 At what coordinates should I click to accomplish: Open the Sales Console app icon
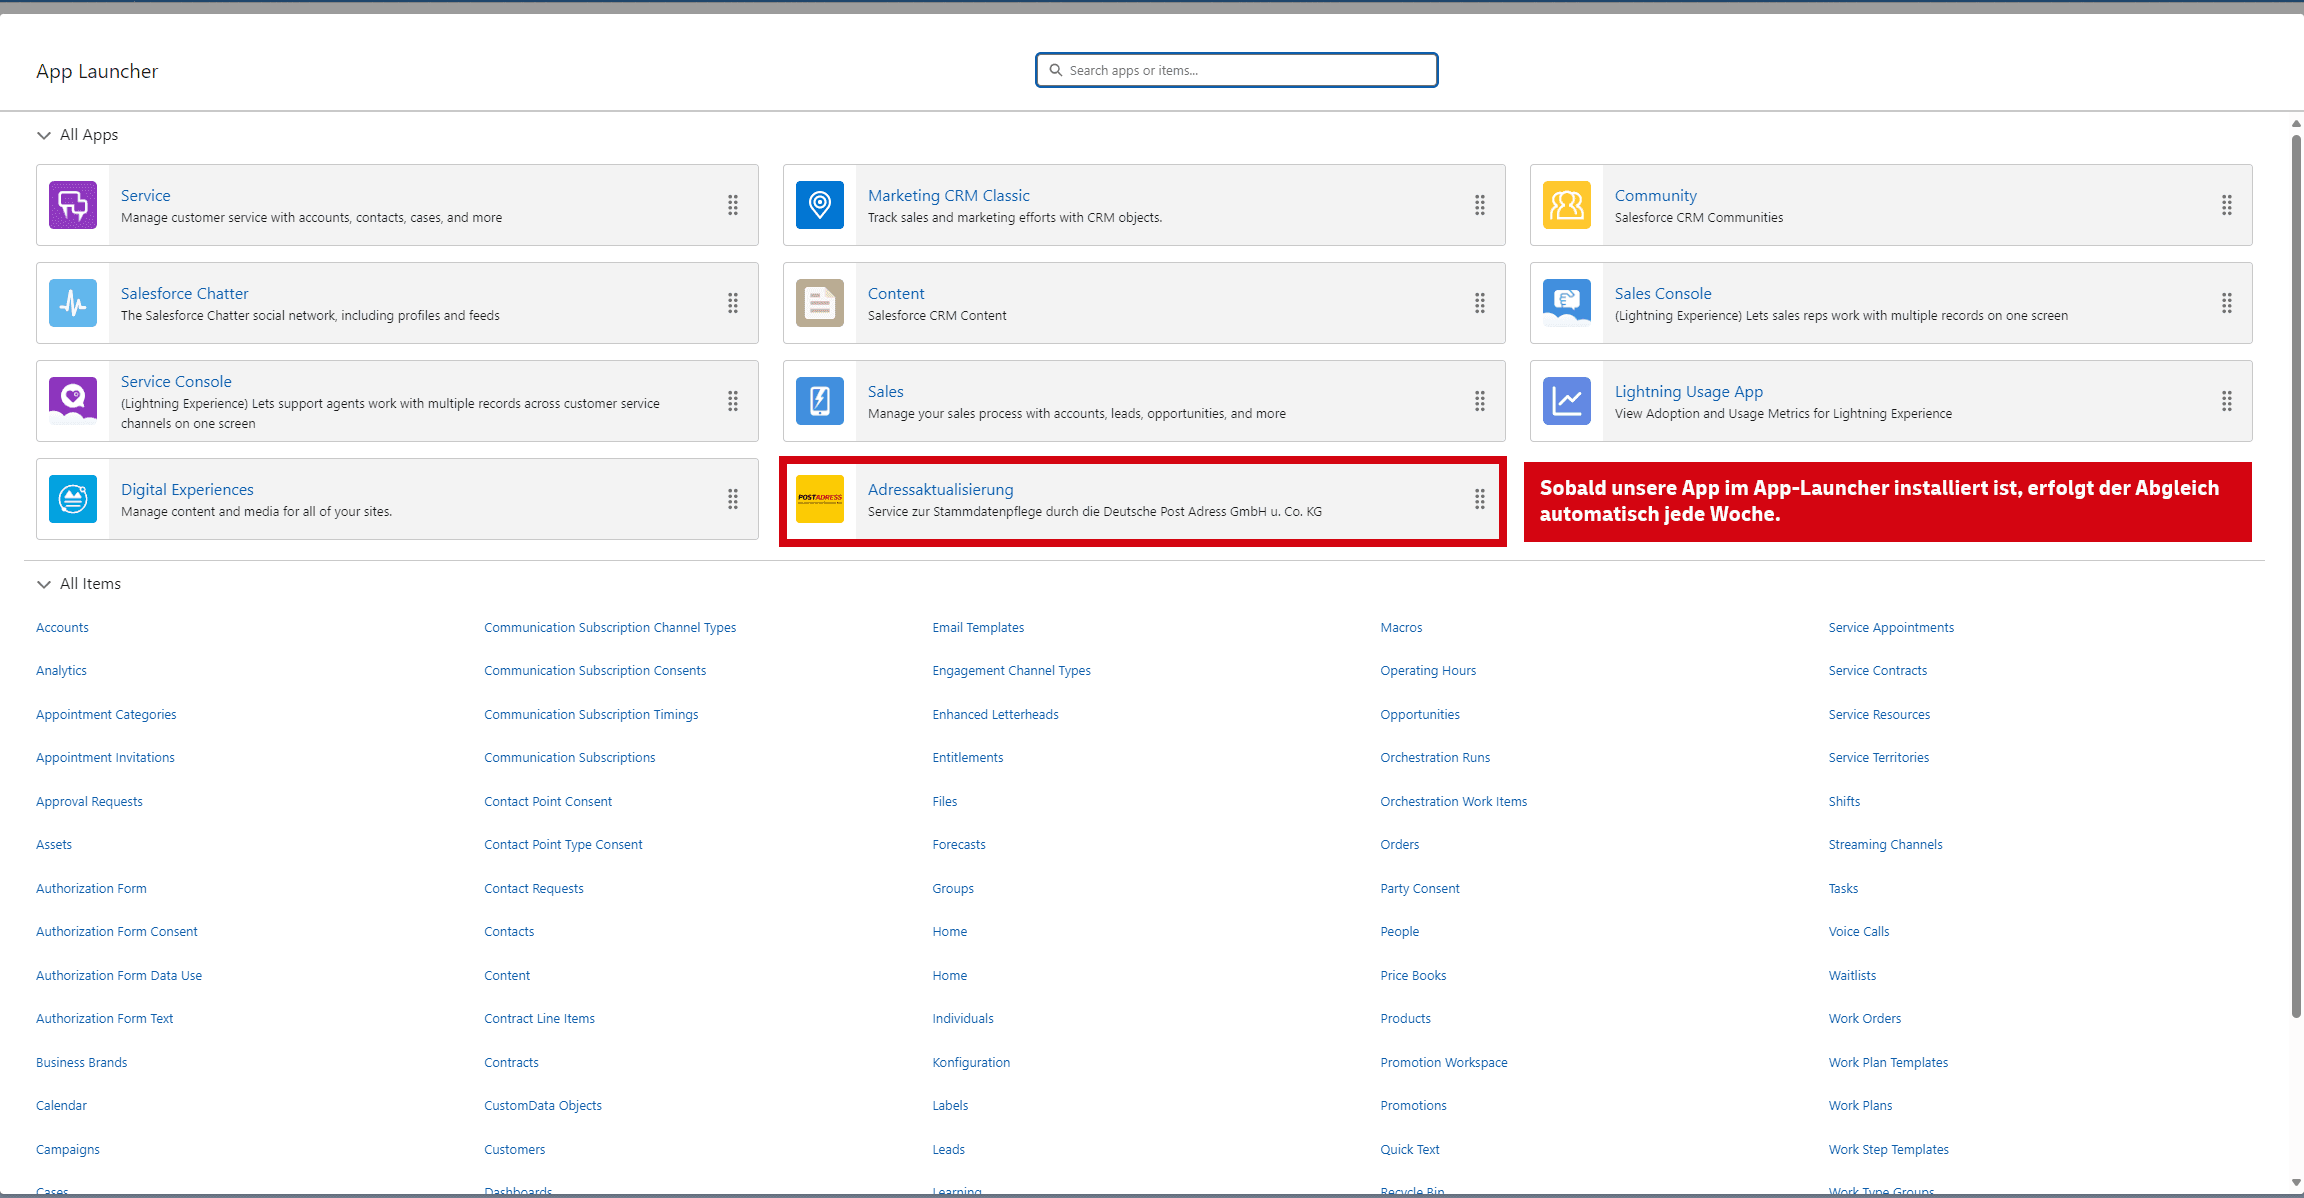coord(1567,303)
